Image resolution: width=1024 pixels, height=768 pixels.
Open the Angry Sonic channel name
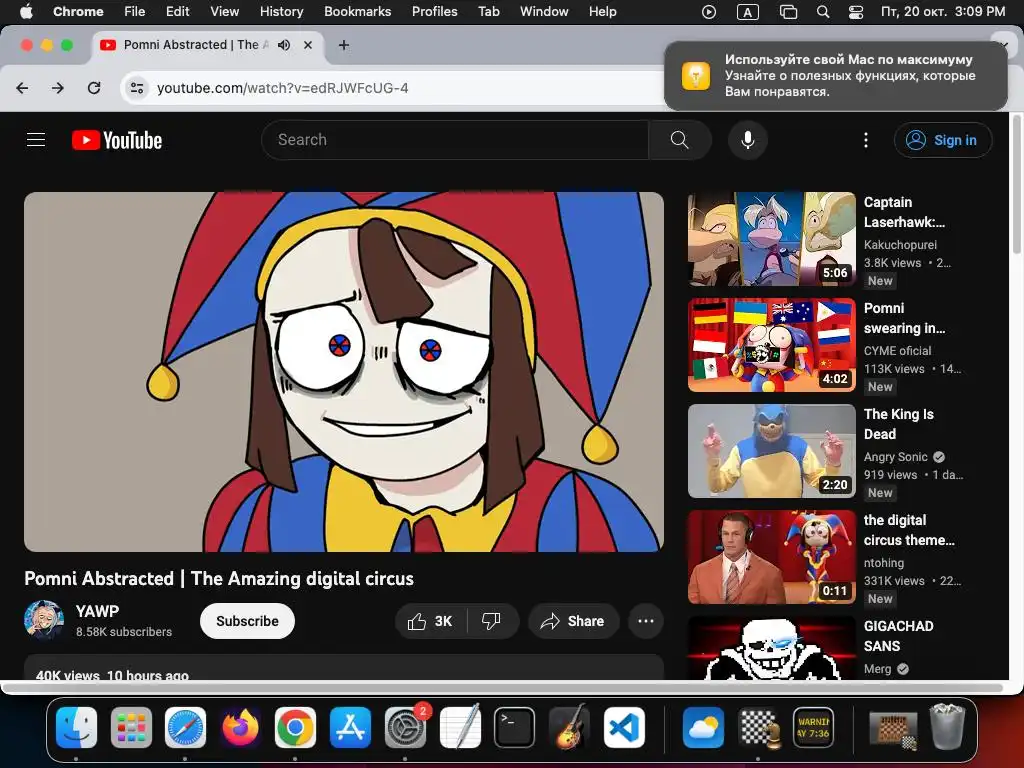click(x=895, y=457)
